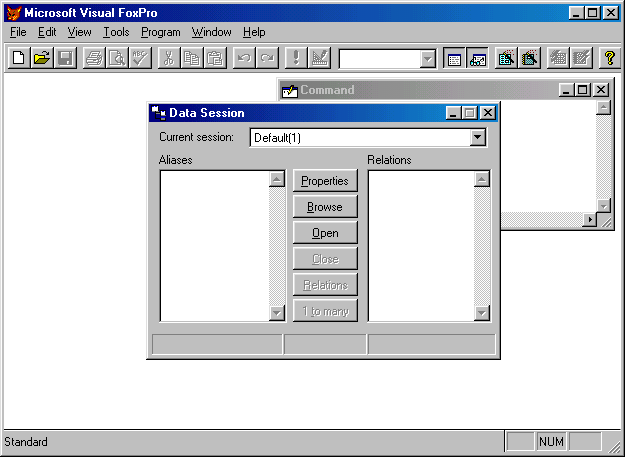Screen dimensions: 625x457
Task: Open the Edit menu
Action: (x=47, y=32)
